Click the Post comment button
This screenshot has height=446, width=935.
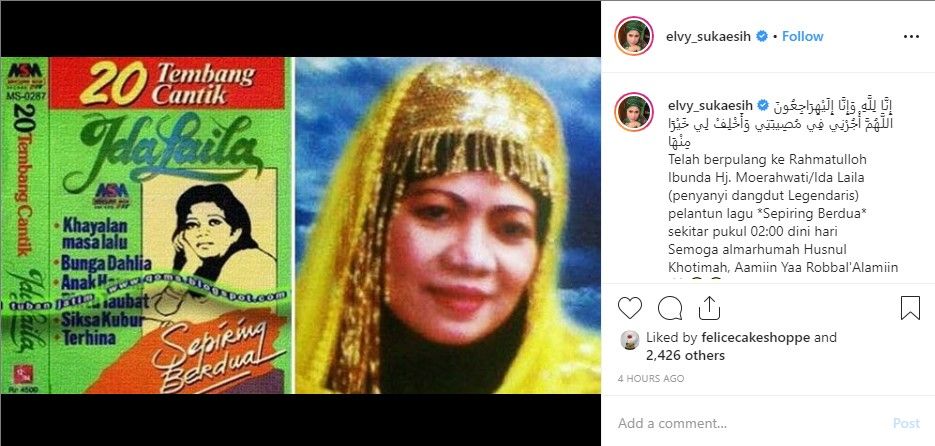pyautogui.click(x=906, y=423)
